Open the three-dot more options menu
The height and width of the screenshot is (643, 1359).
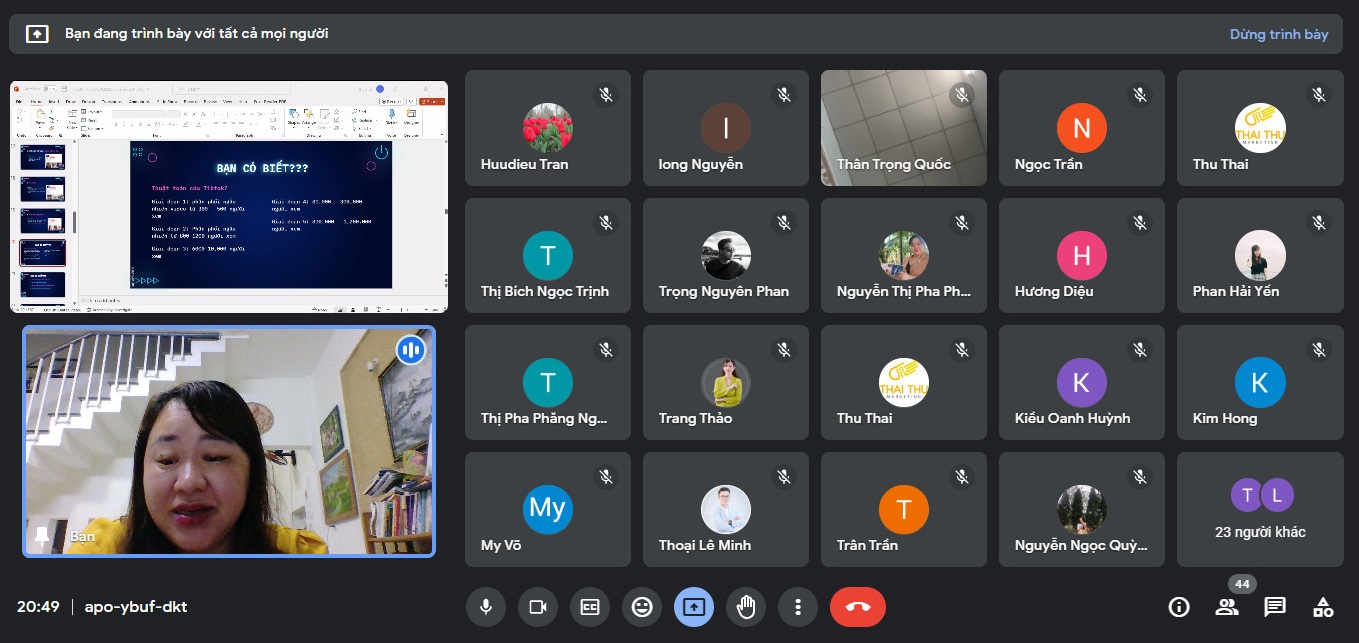tap(798, 607)
